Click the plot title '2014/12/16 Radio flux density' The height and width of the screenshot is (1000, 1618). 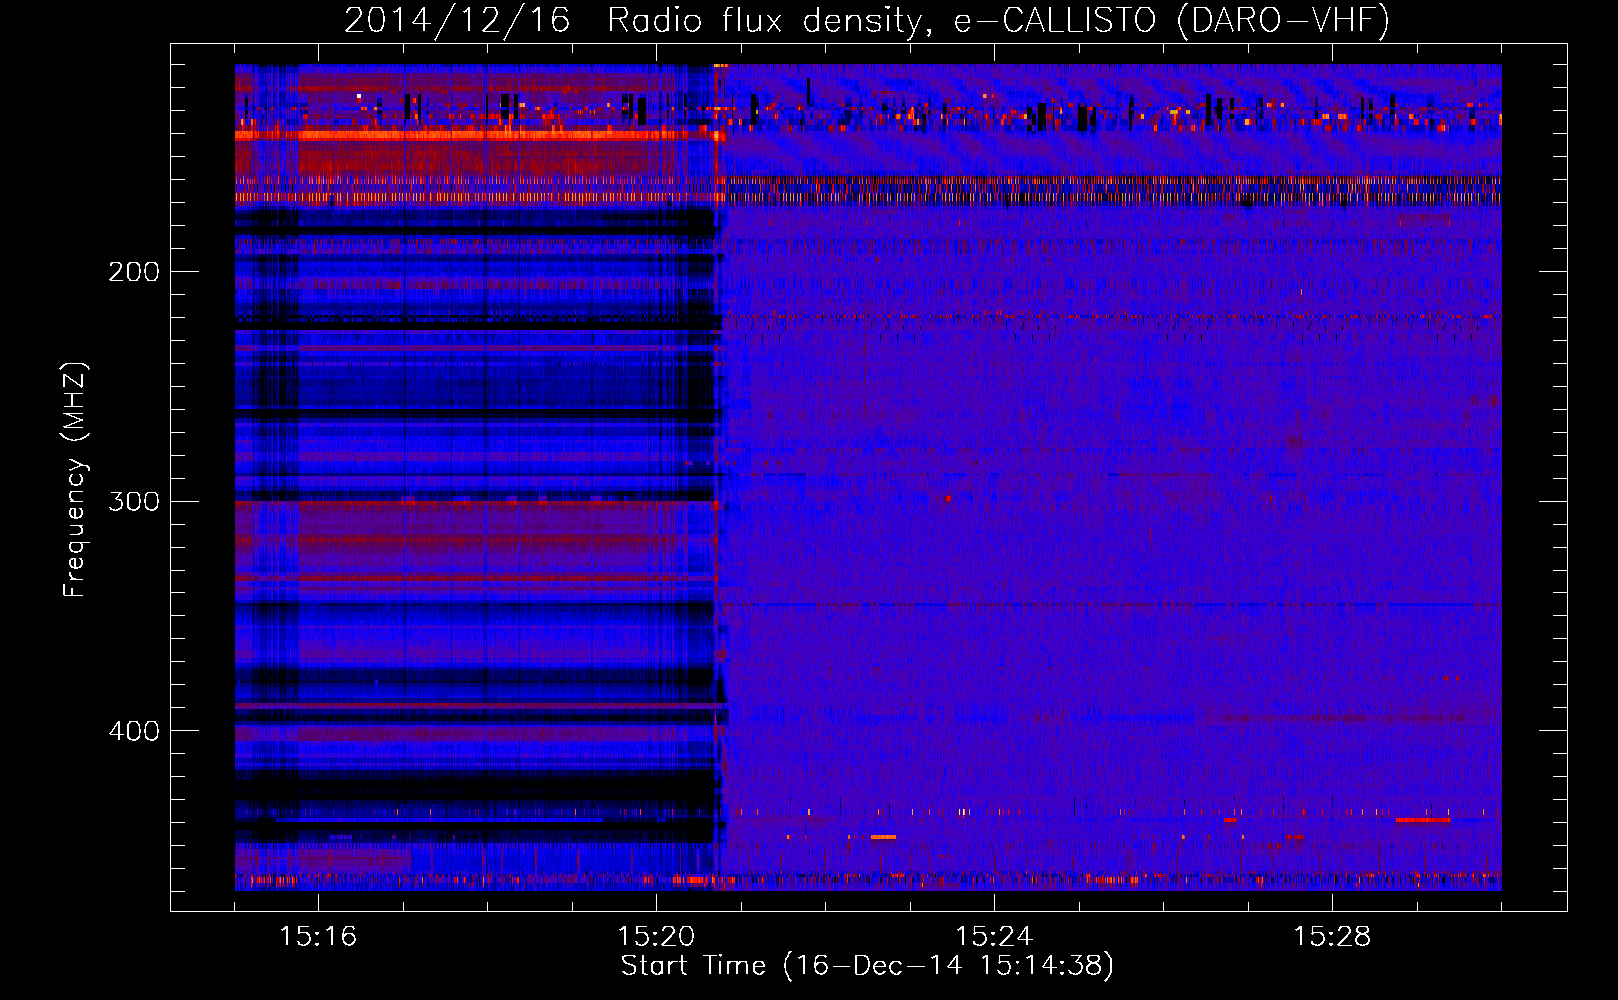[x=867, y=21]
